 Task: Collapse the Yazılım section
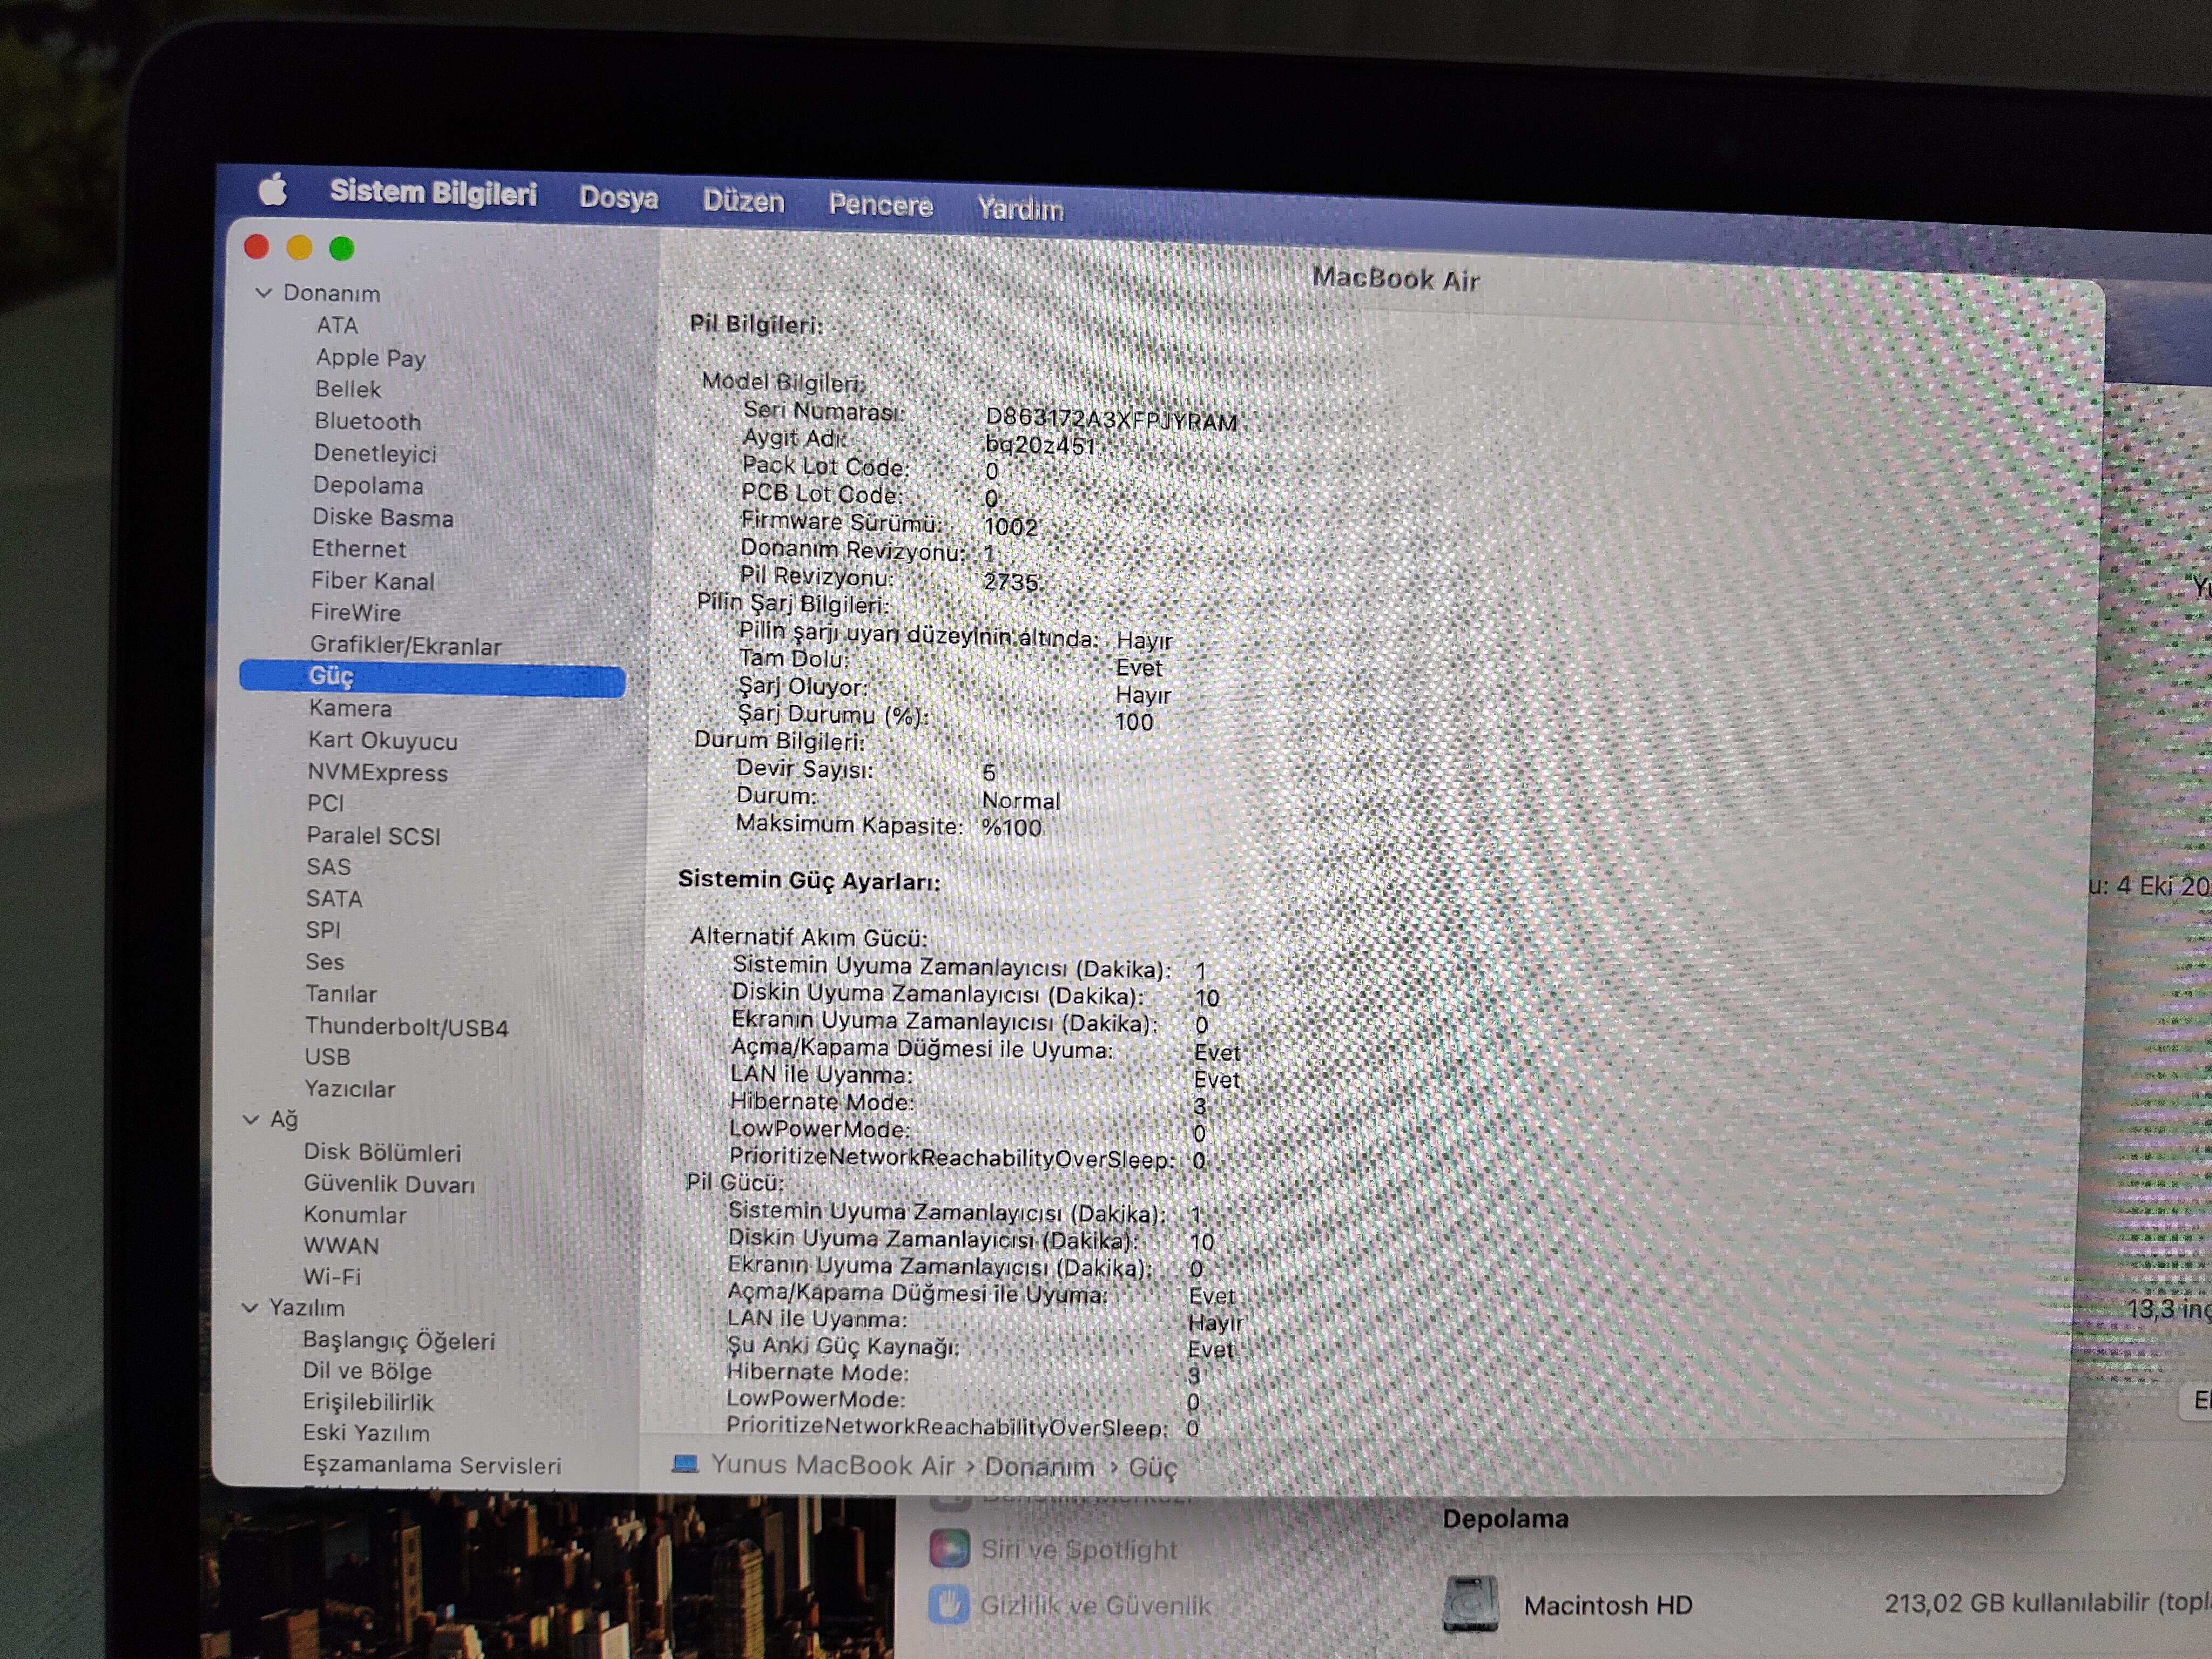pos(249,1307)
